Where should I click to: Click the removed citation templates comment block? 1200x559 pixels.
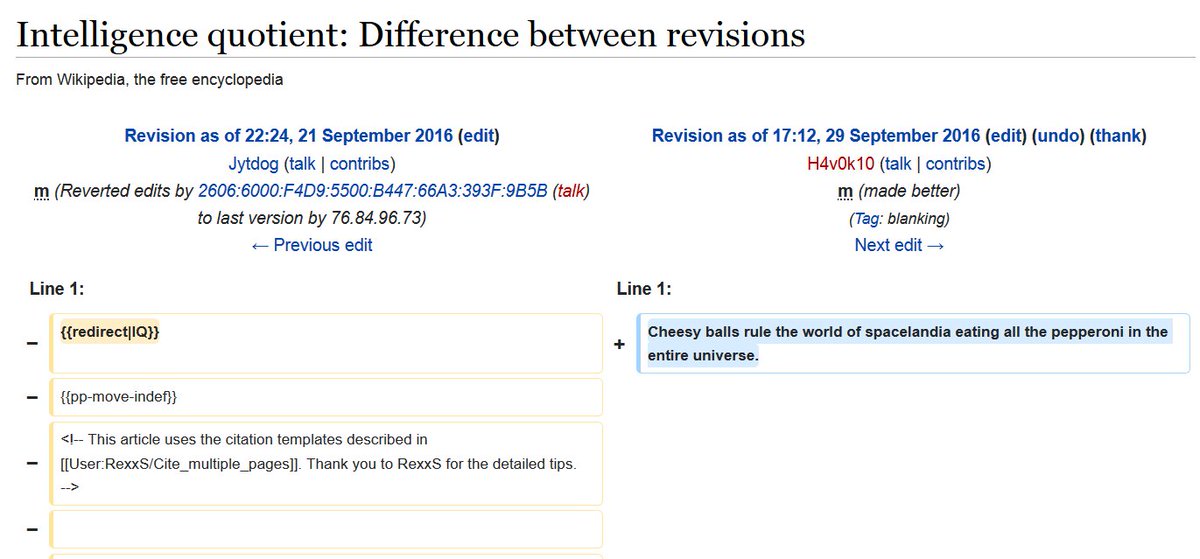(326, 464)
